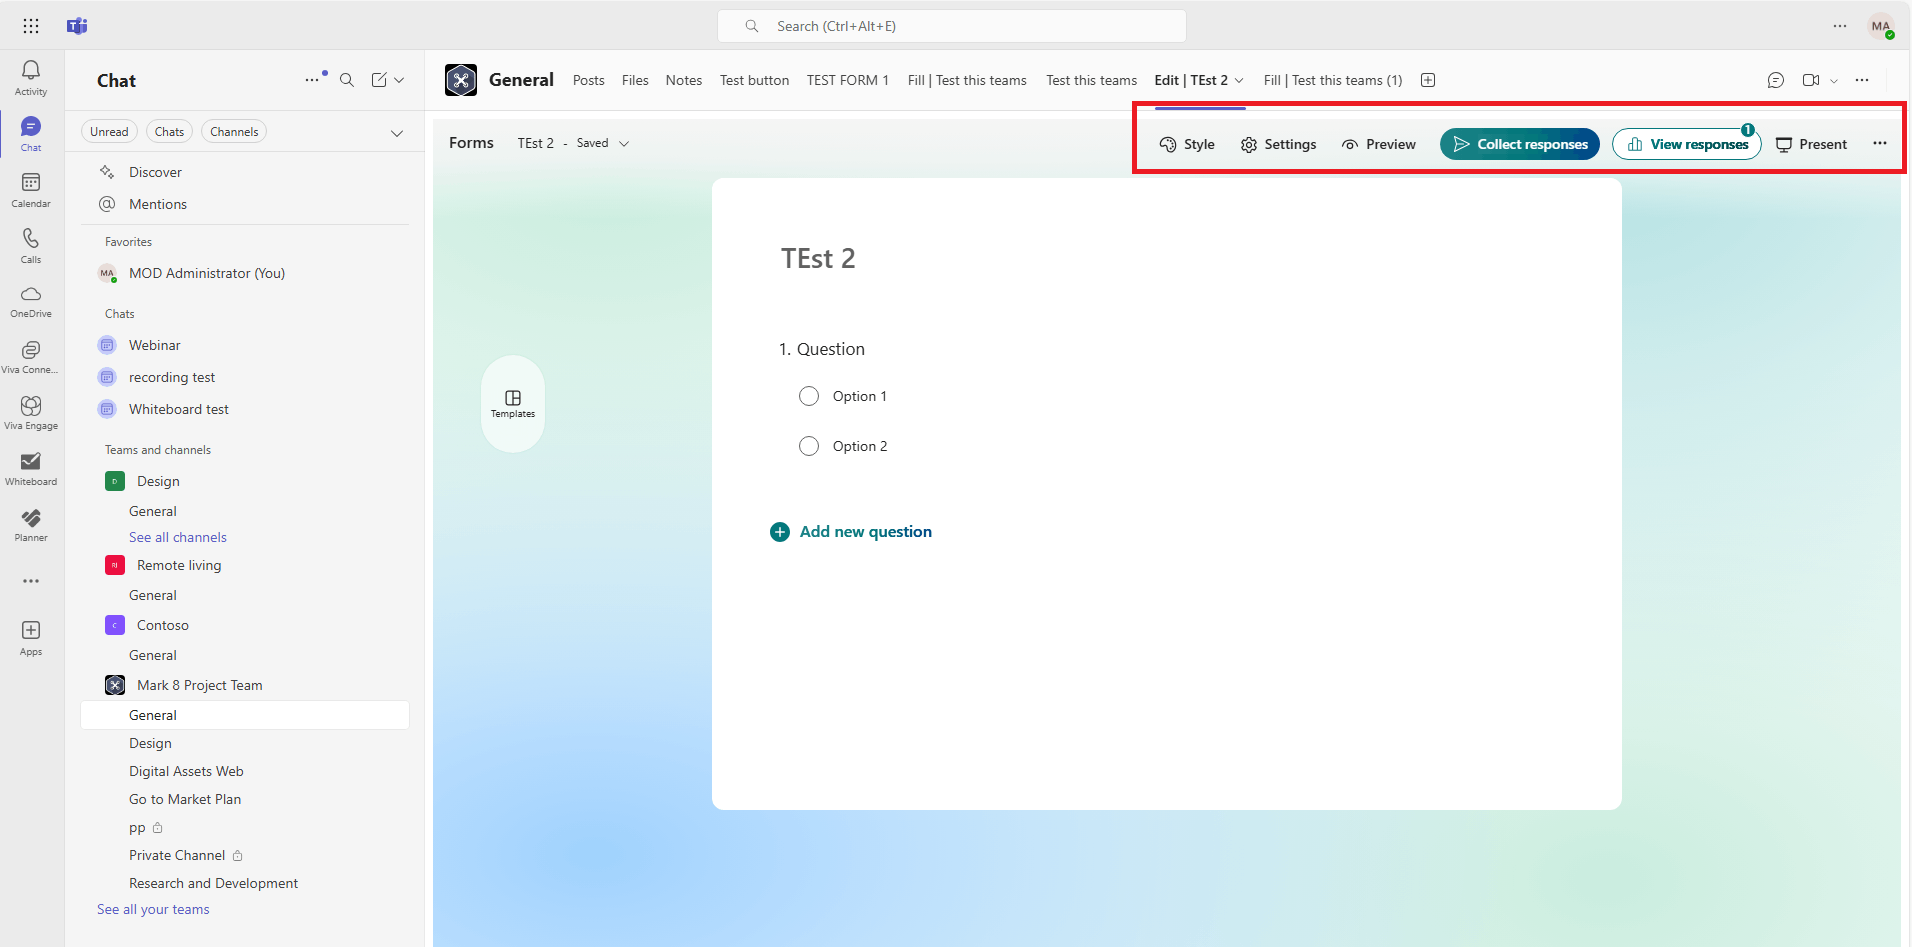
Task: Open Viva Engage app
Action: coord(31,413)
